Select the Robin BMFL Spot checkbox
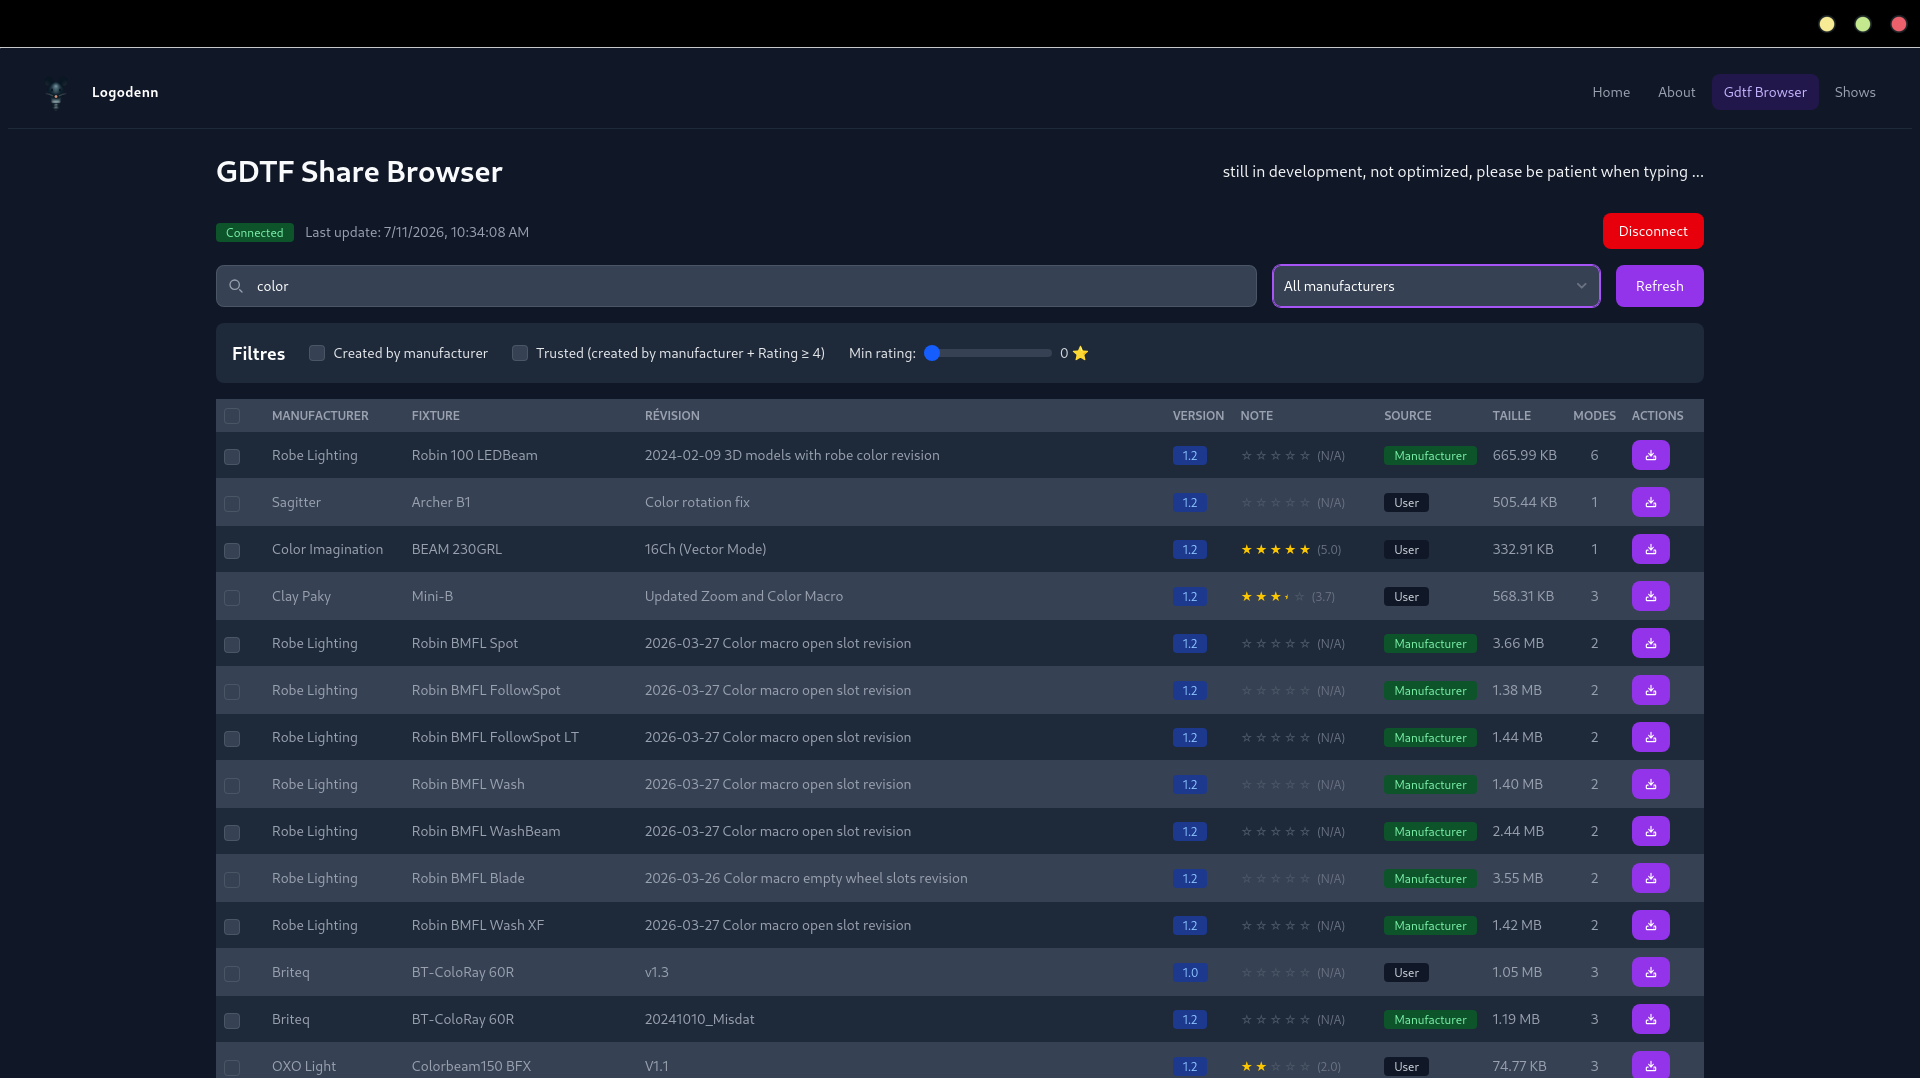Viewport: 1920px width, 1078px height. (x=232, y=645)
